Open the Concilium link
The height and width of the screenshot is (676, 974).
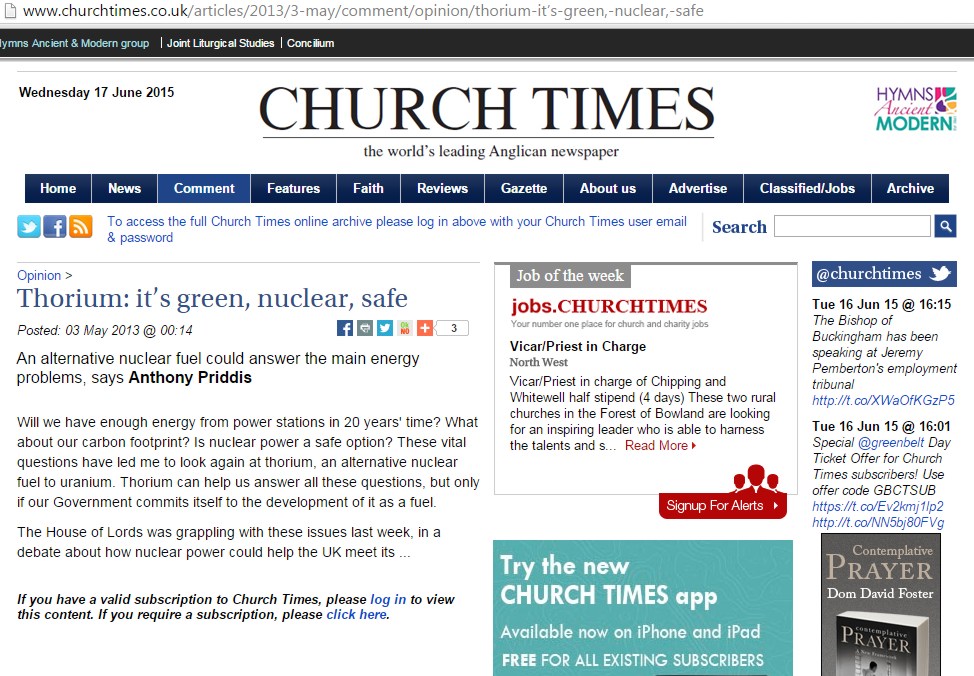(311, 43)
